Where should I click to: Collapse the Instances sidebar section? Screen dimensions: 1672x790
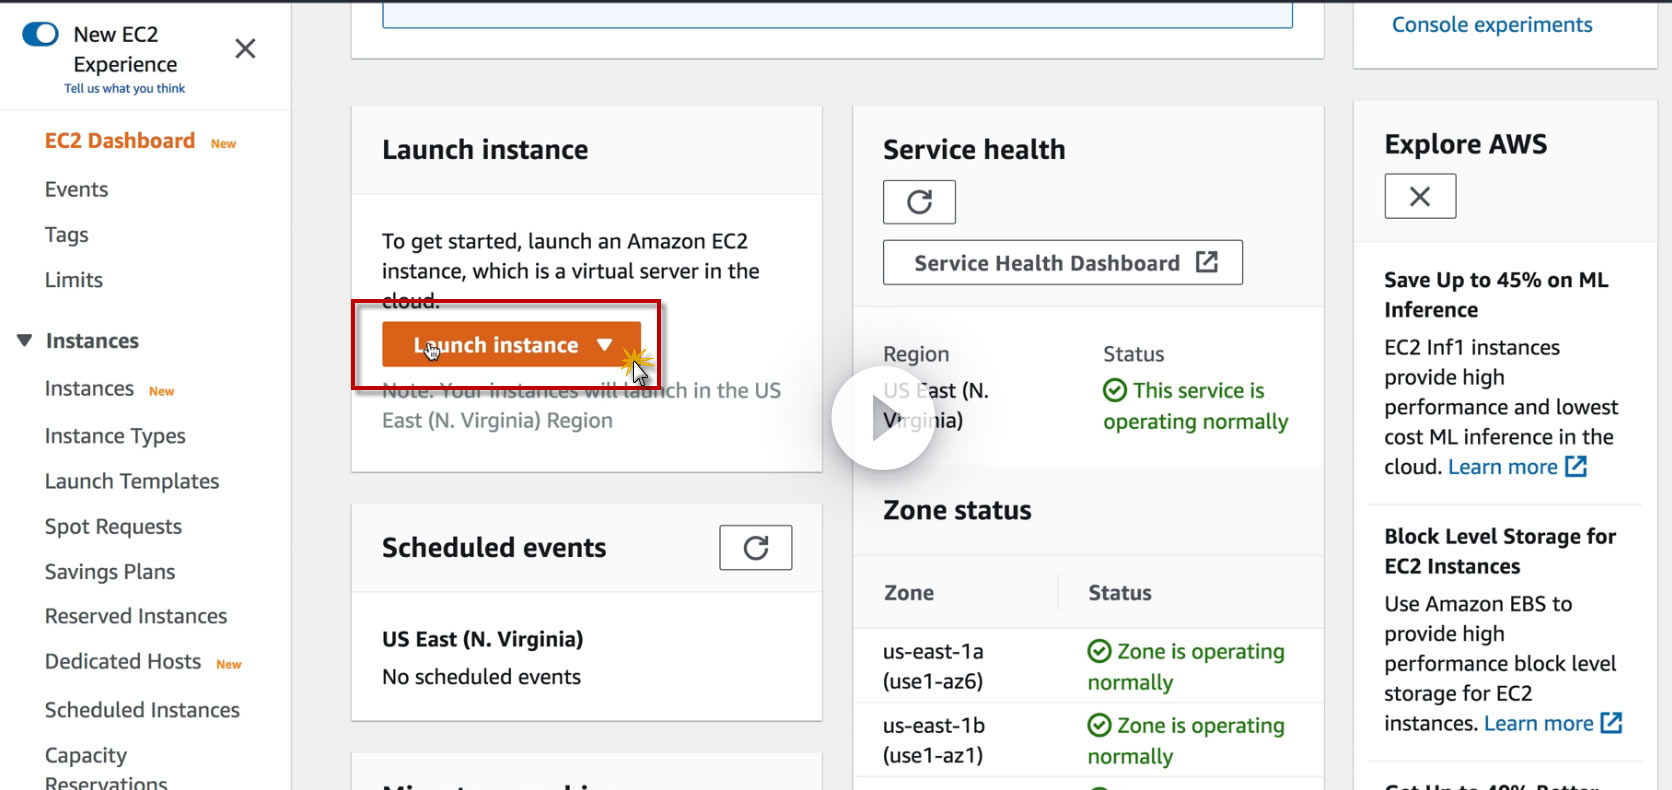coord(25,341)
